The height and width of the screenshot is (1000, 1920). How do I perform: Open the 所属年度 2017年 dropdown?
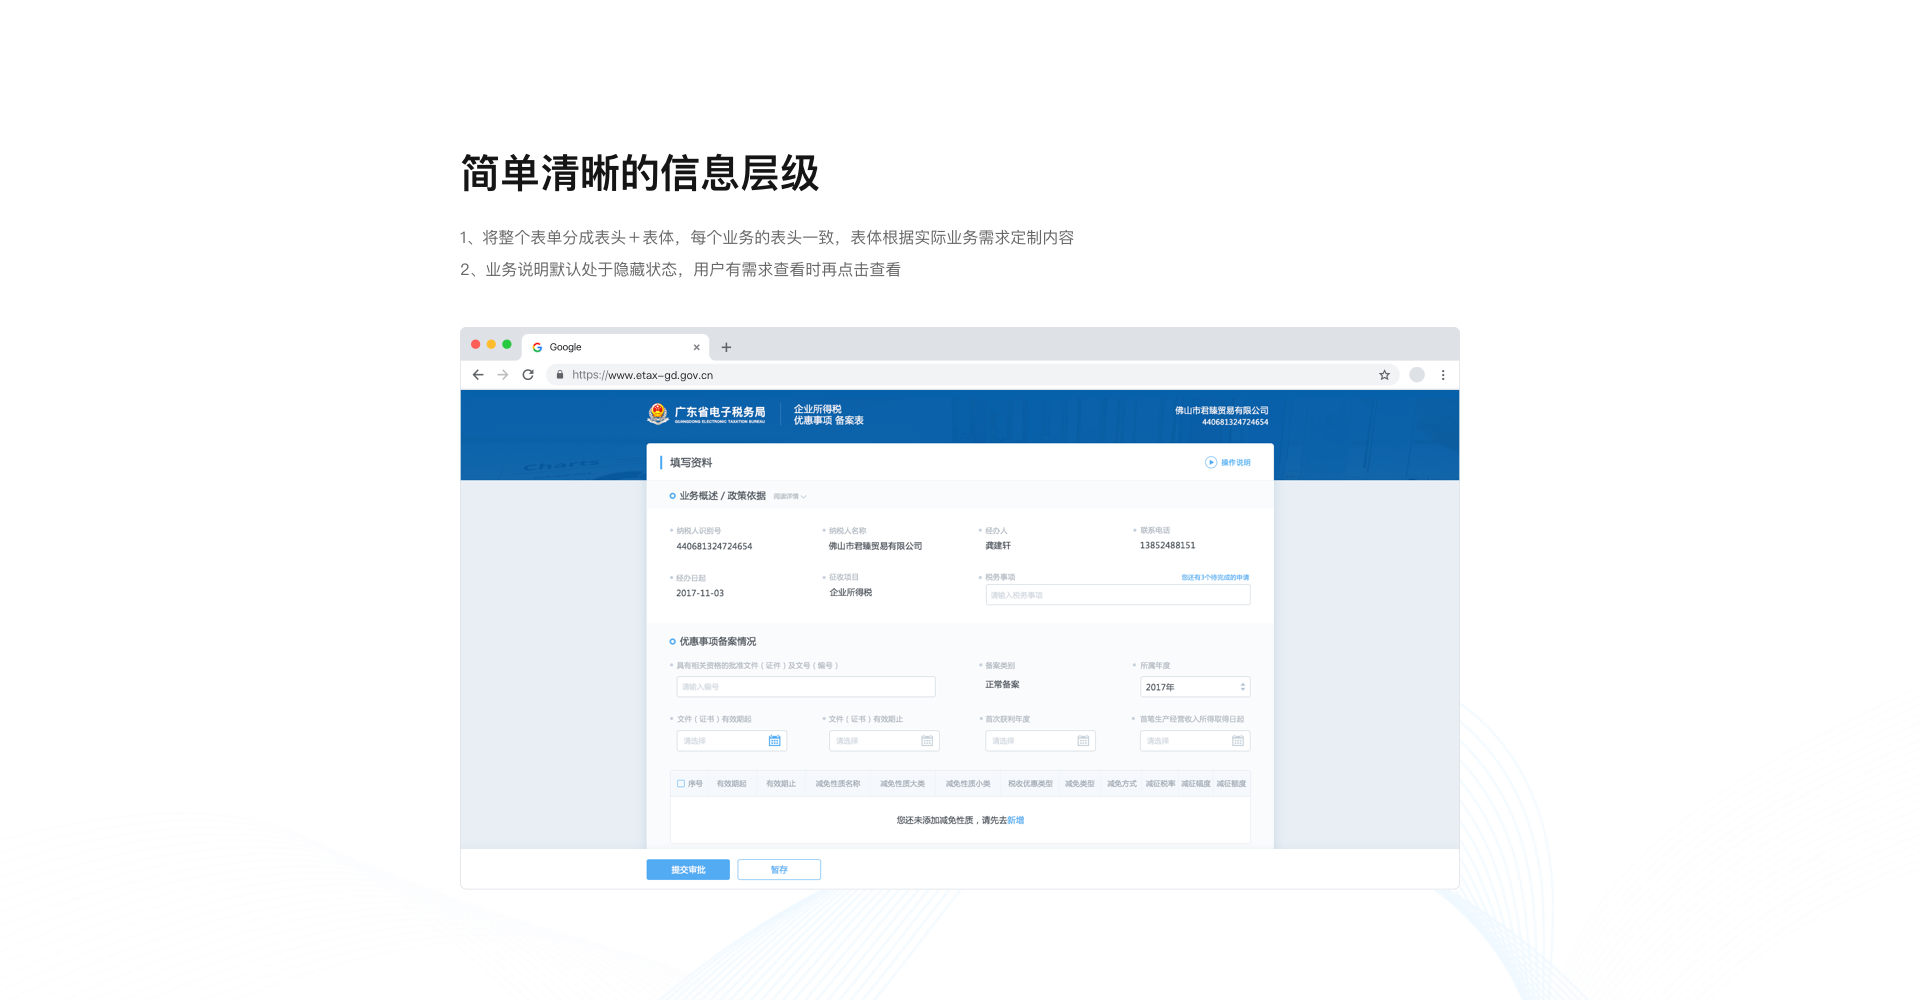click(1195, 687)
